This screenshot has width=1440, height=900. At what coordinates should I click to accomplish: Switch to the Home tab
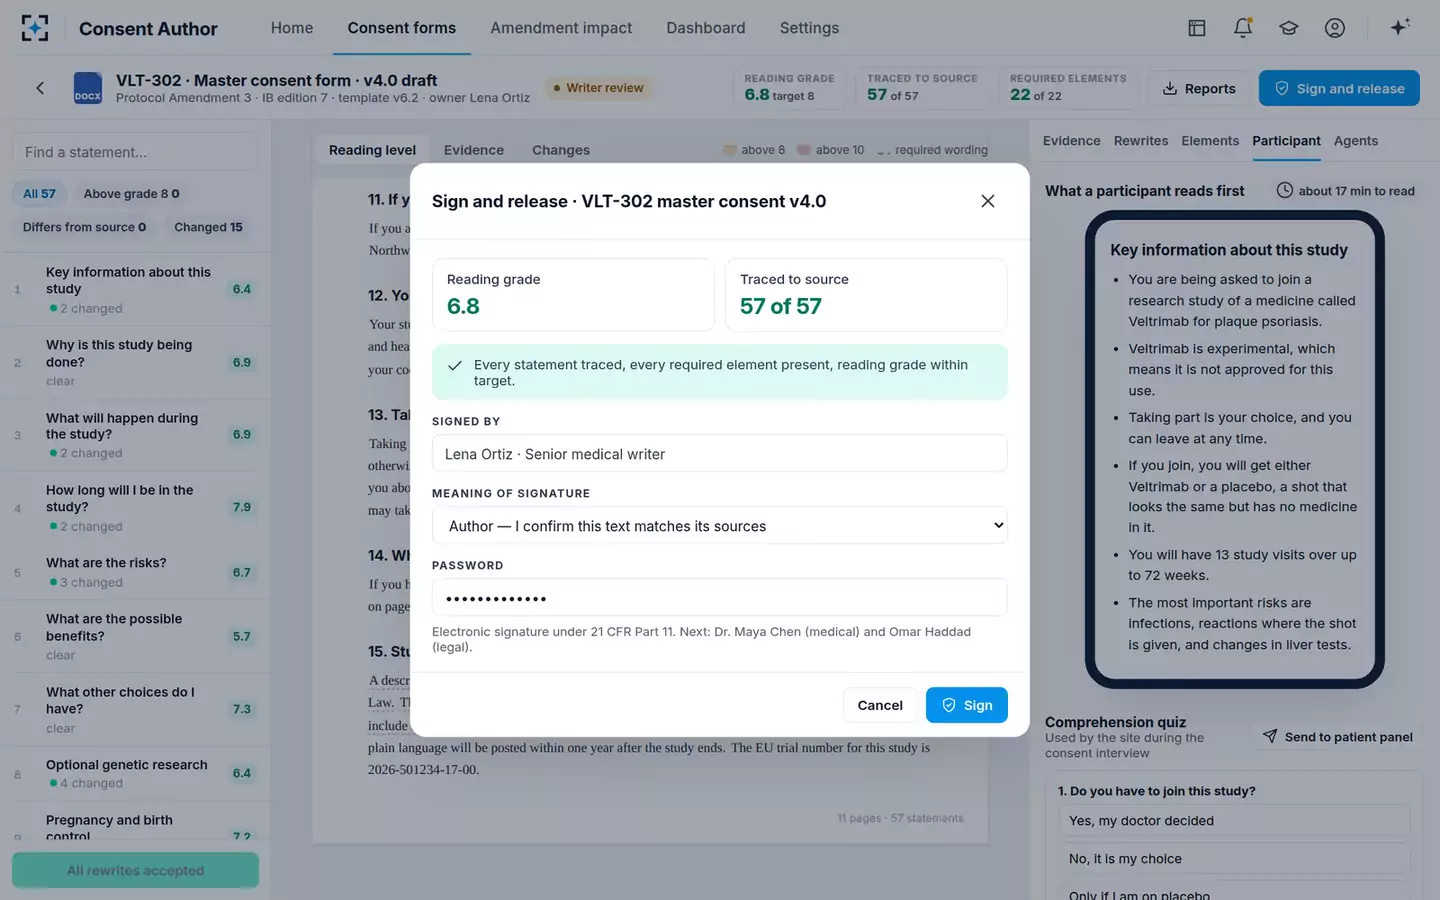tap(292, 28)
